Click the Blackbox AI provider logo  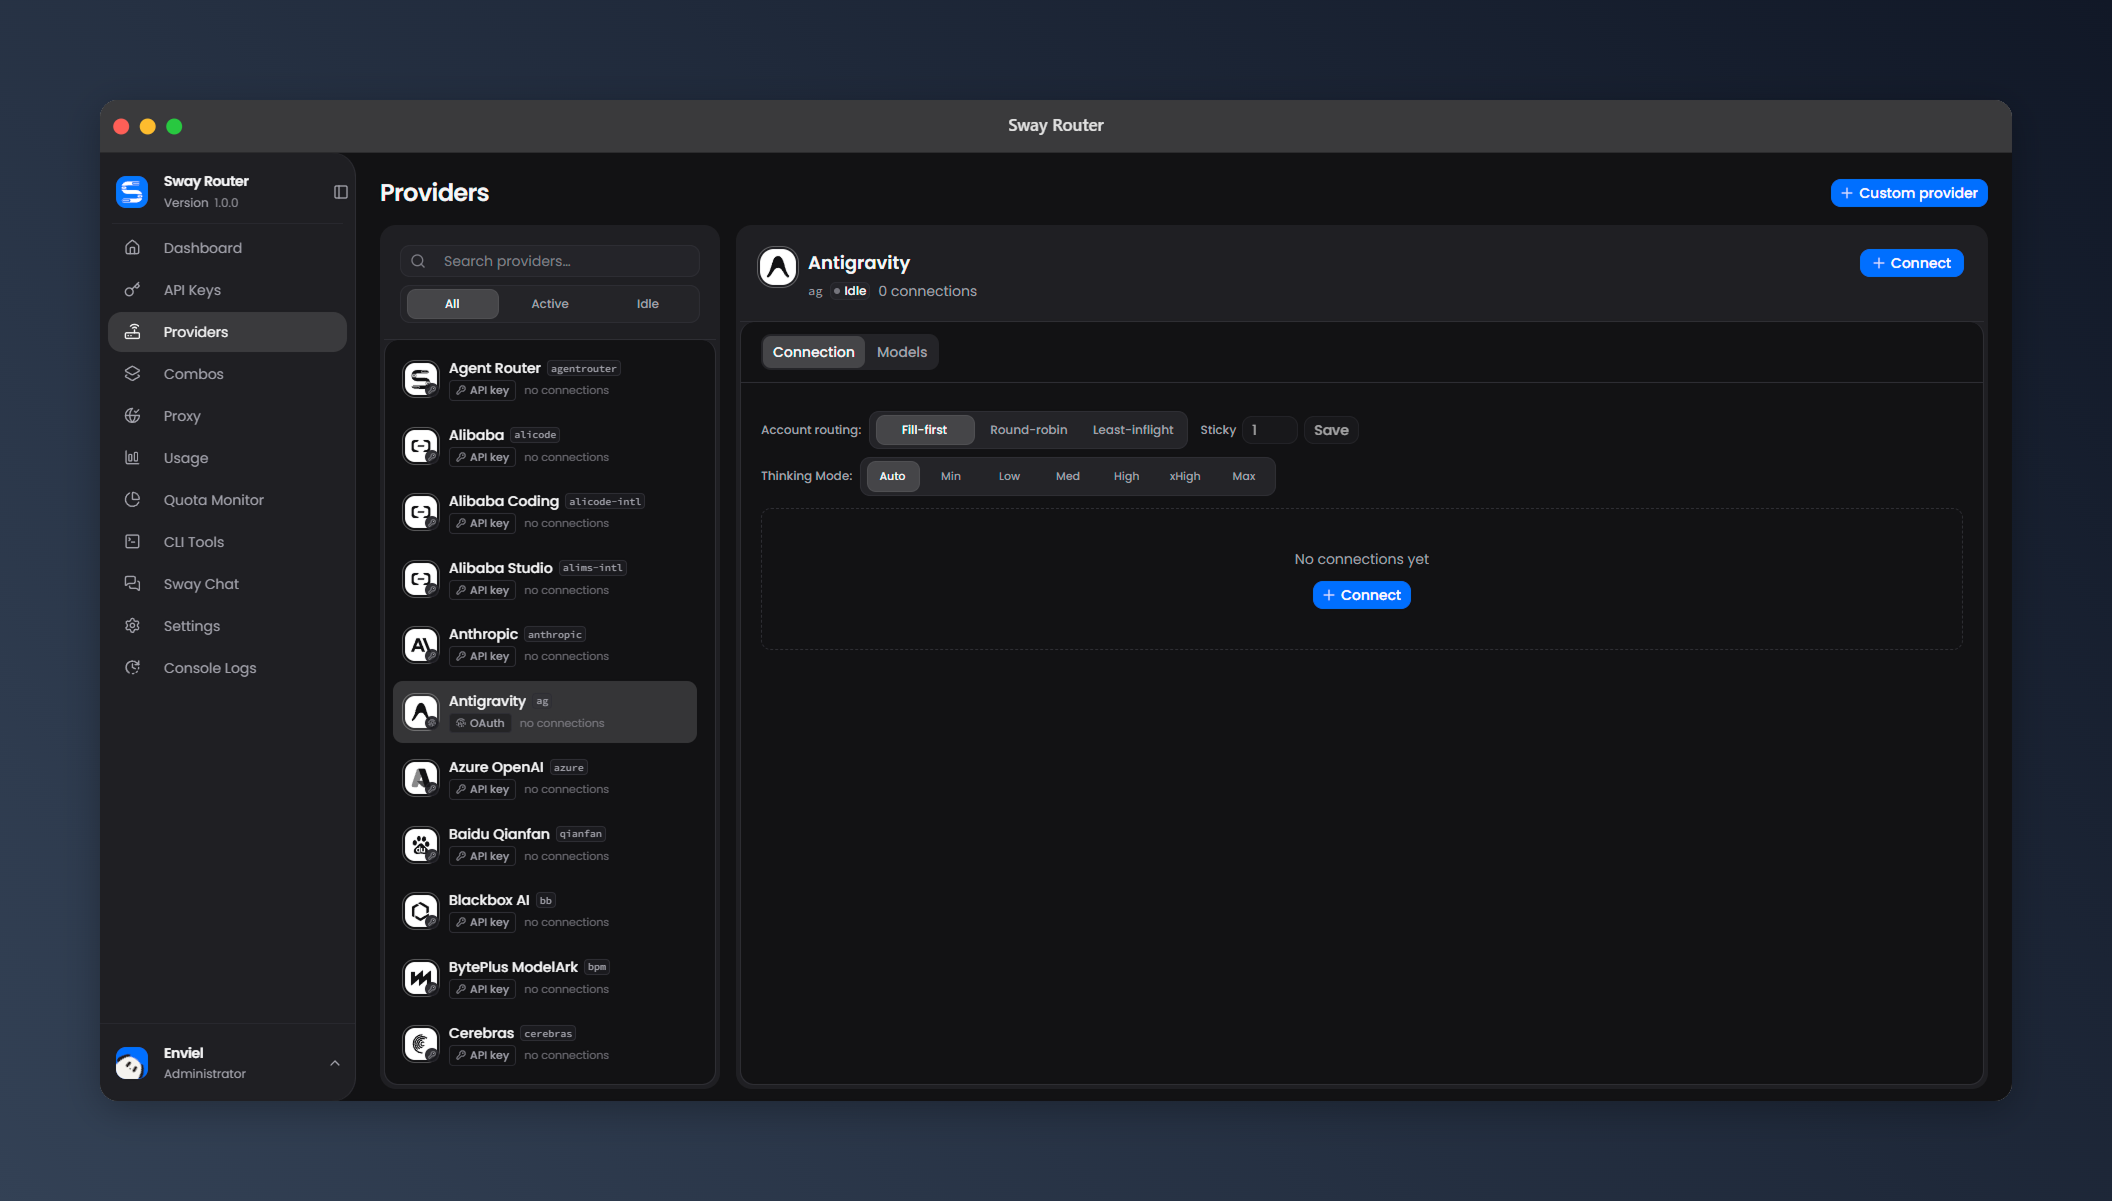[421, 911]
